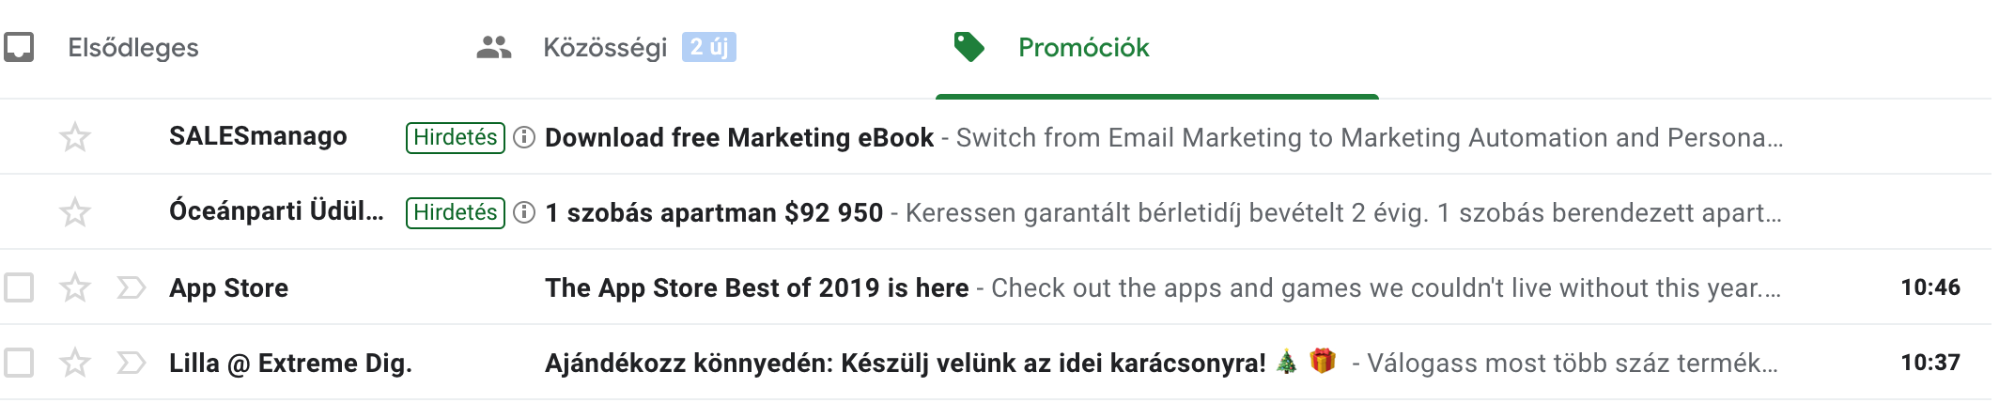
Task: Select the App Store email checkbox
Action: tap(19, 288)
